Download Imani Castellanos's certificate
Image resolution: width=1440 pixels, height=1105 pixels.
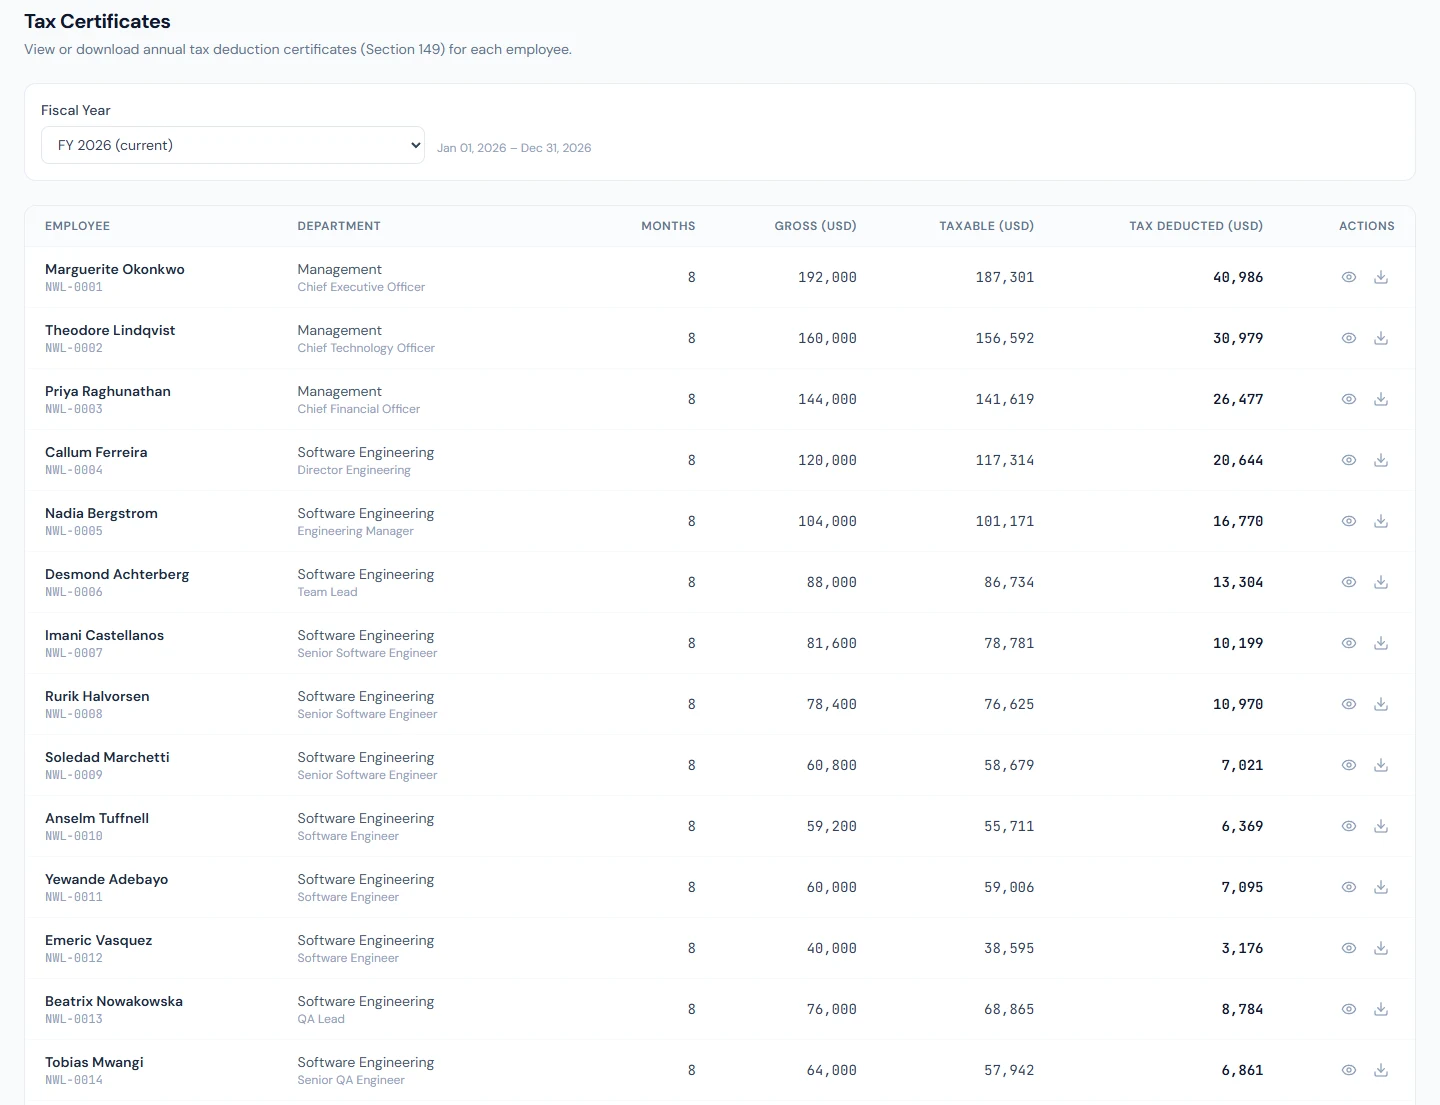click(1381, 643)
